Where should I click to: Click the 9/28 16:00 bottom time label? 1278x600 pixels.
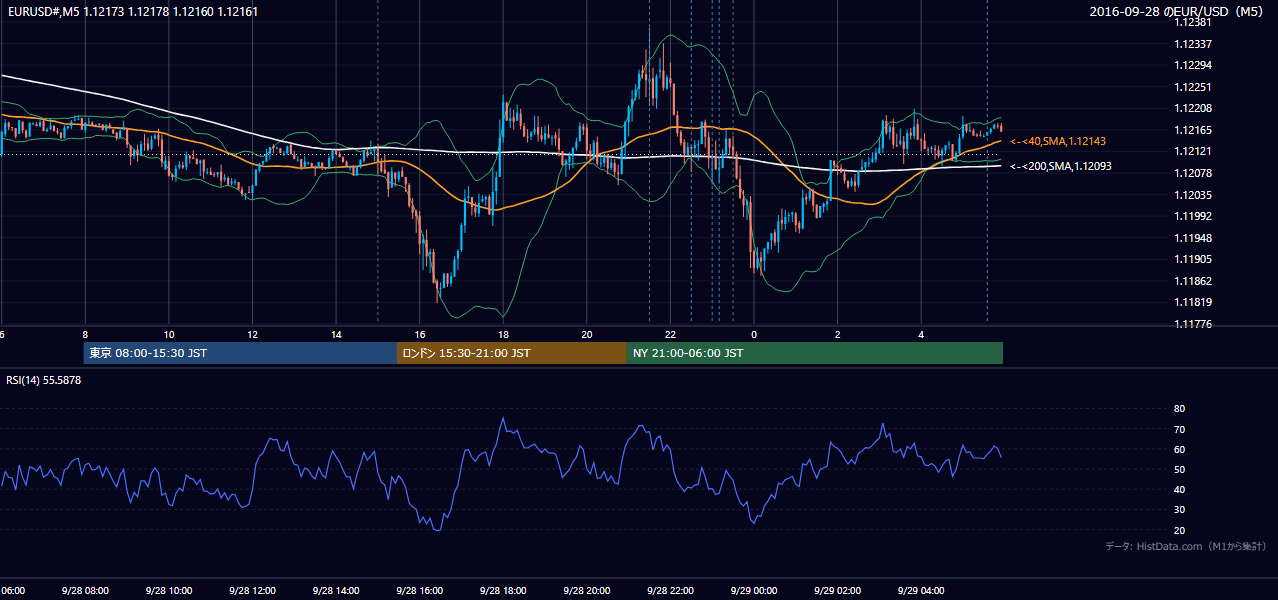(418, 591)
